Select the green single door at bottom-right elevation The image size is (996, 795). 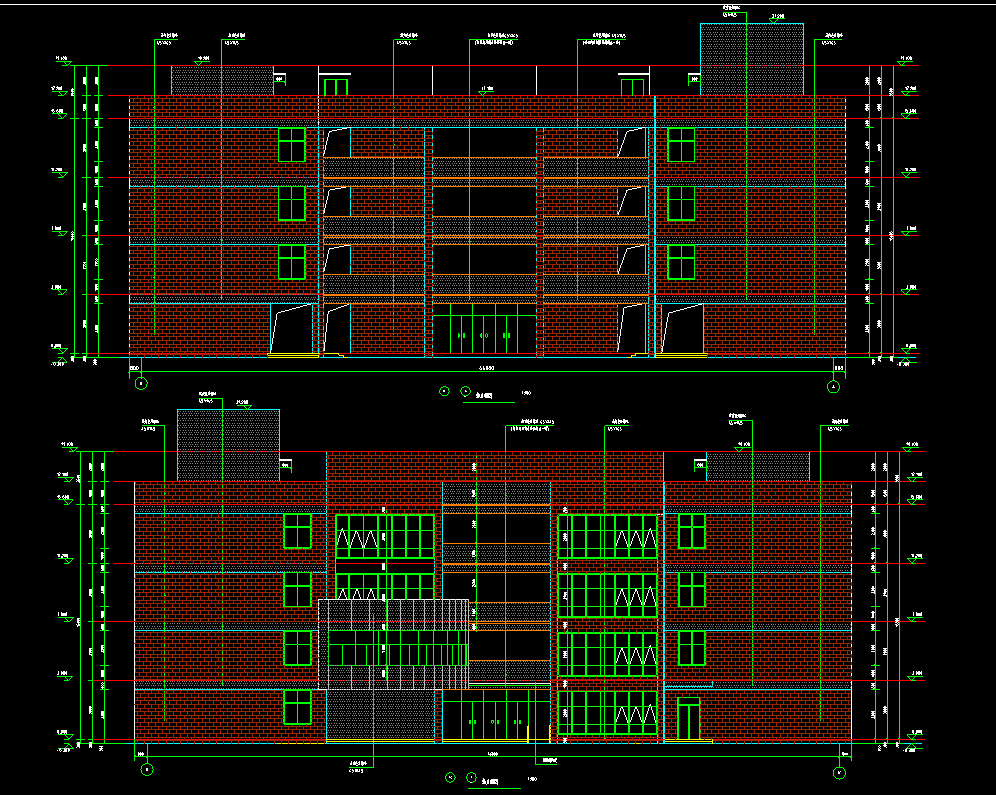(688, 721)
